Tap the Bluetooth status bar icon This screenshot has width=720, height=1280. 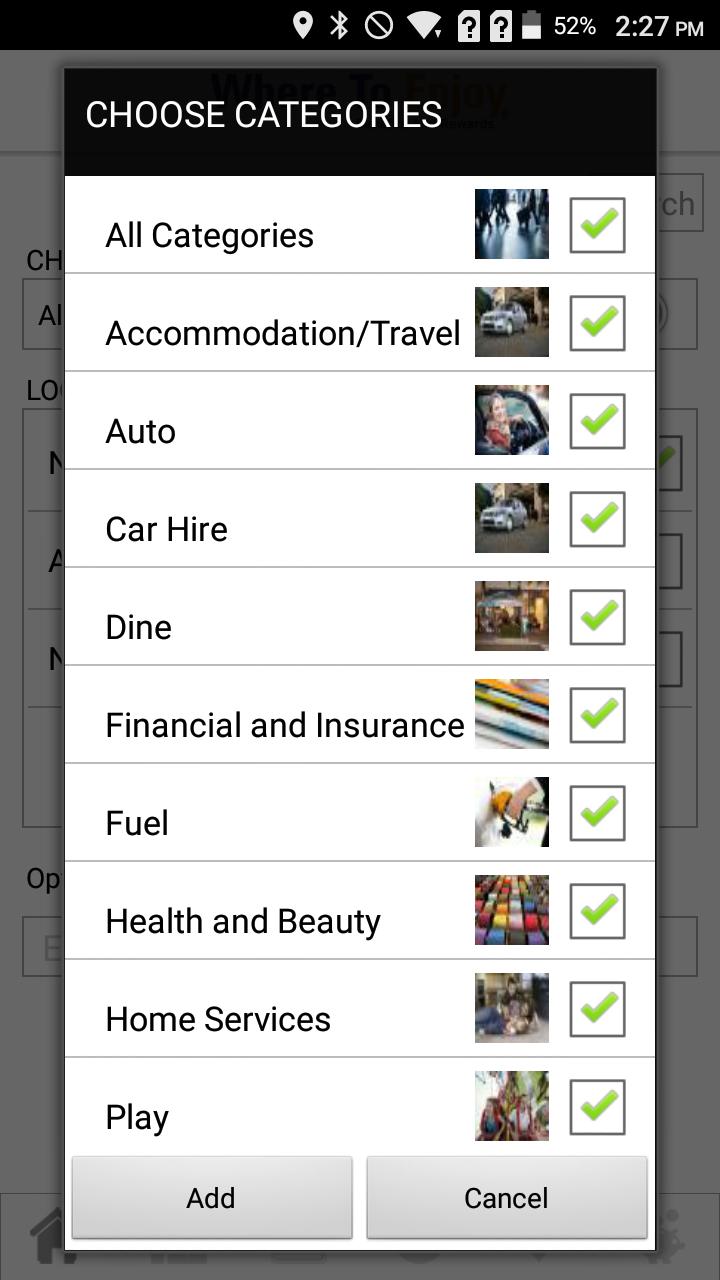coord(339,25)
